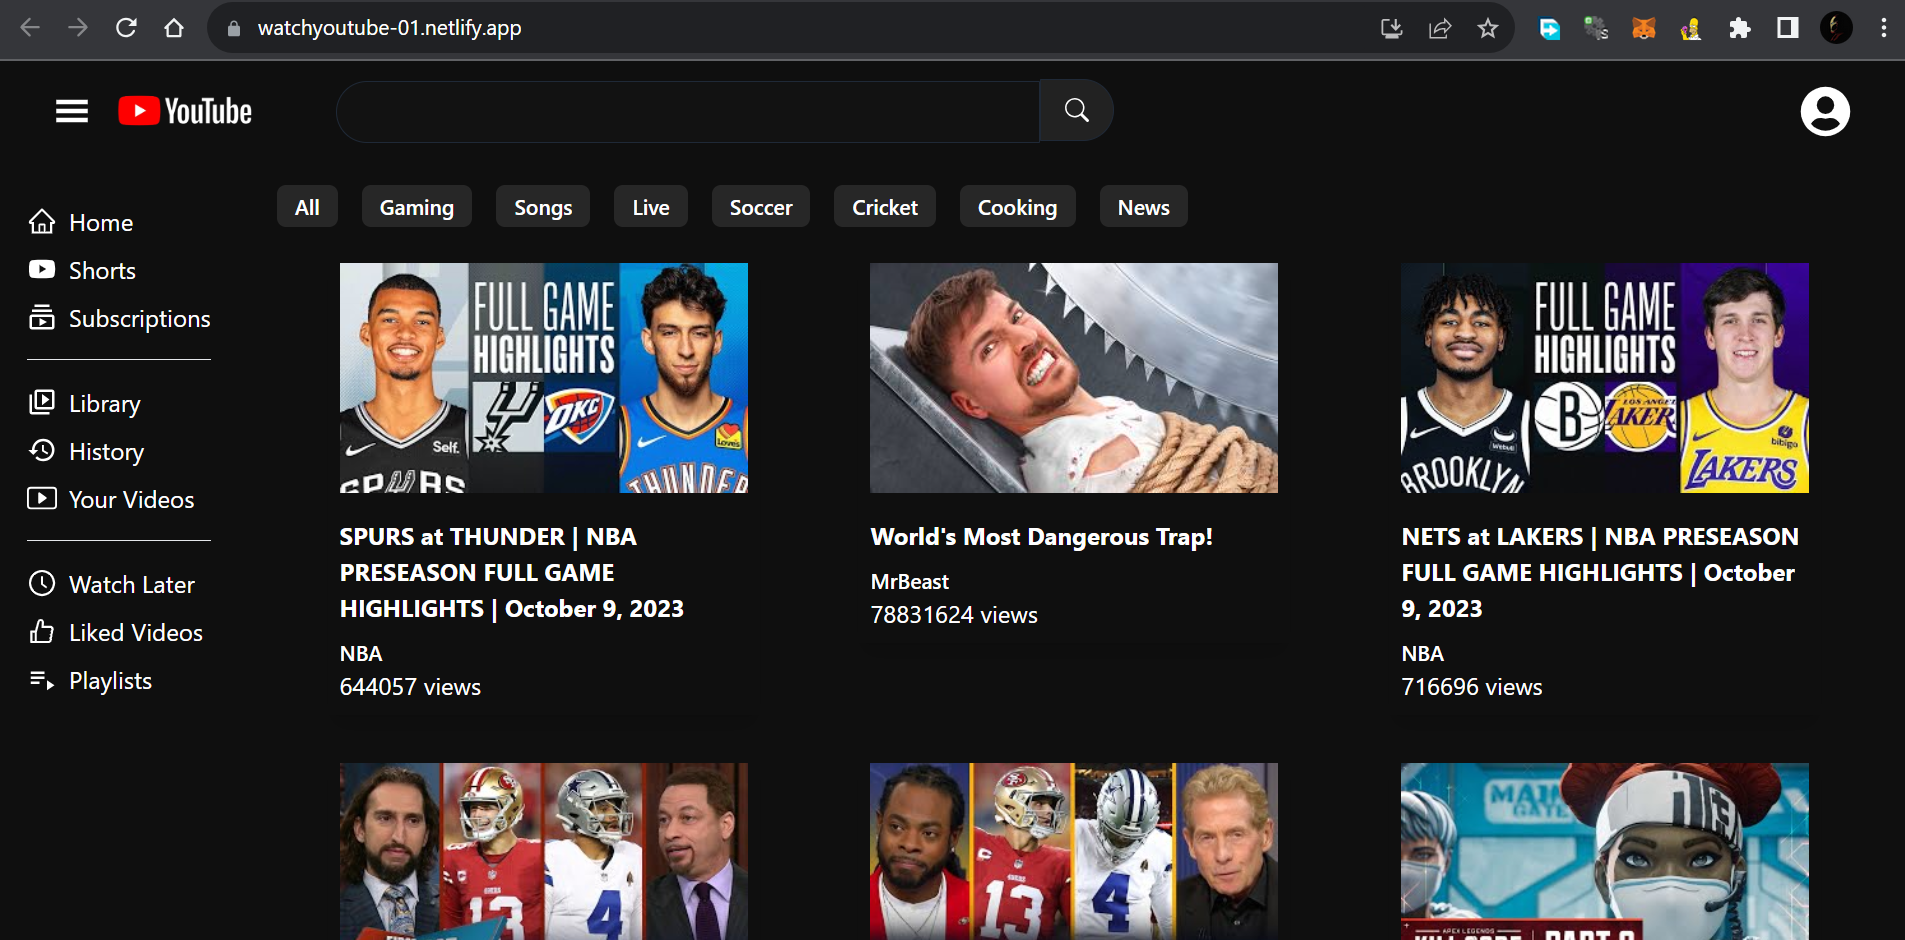Reload the page
This screenshot has height=940, width=1905.
click(x=126, y=28)
